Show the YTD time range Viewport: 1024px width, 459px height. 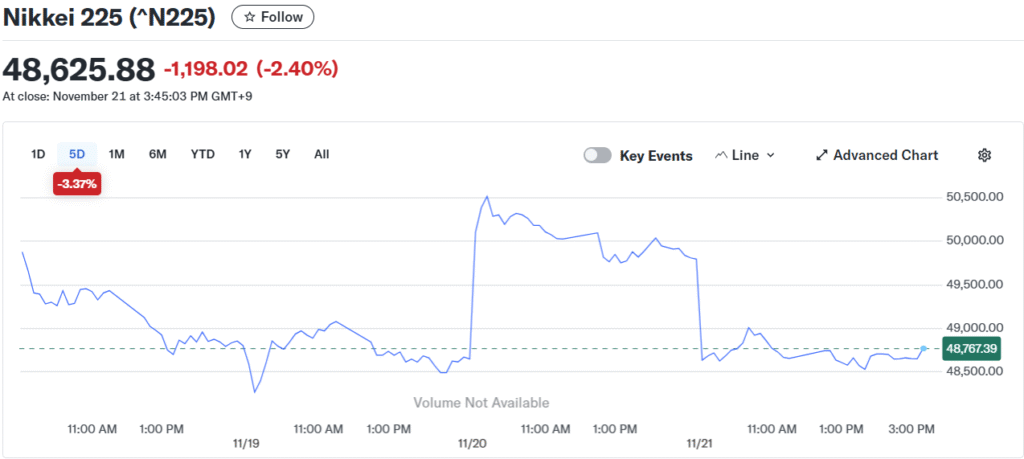coord(203,154)
